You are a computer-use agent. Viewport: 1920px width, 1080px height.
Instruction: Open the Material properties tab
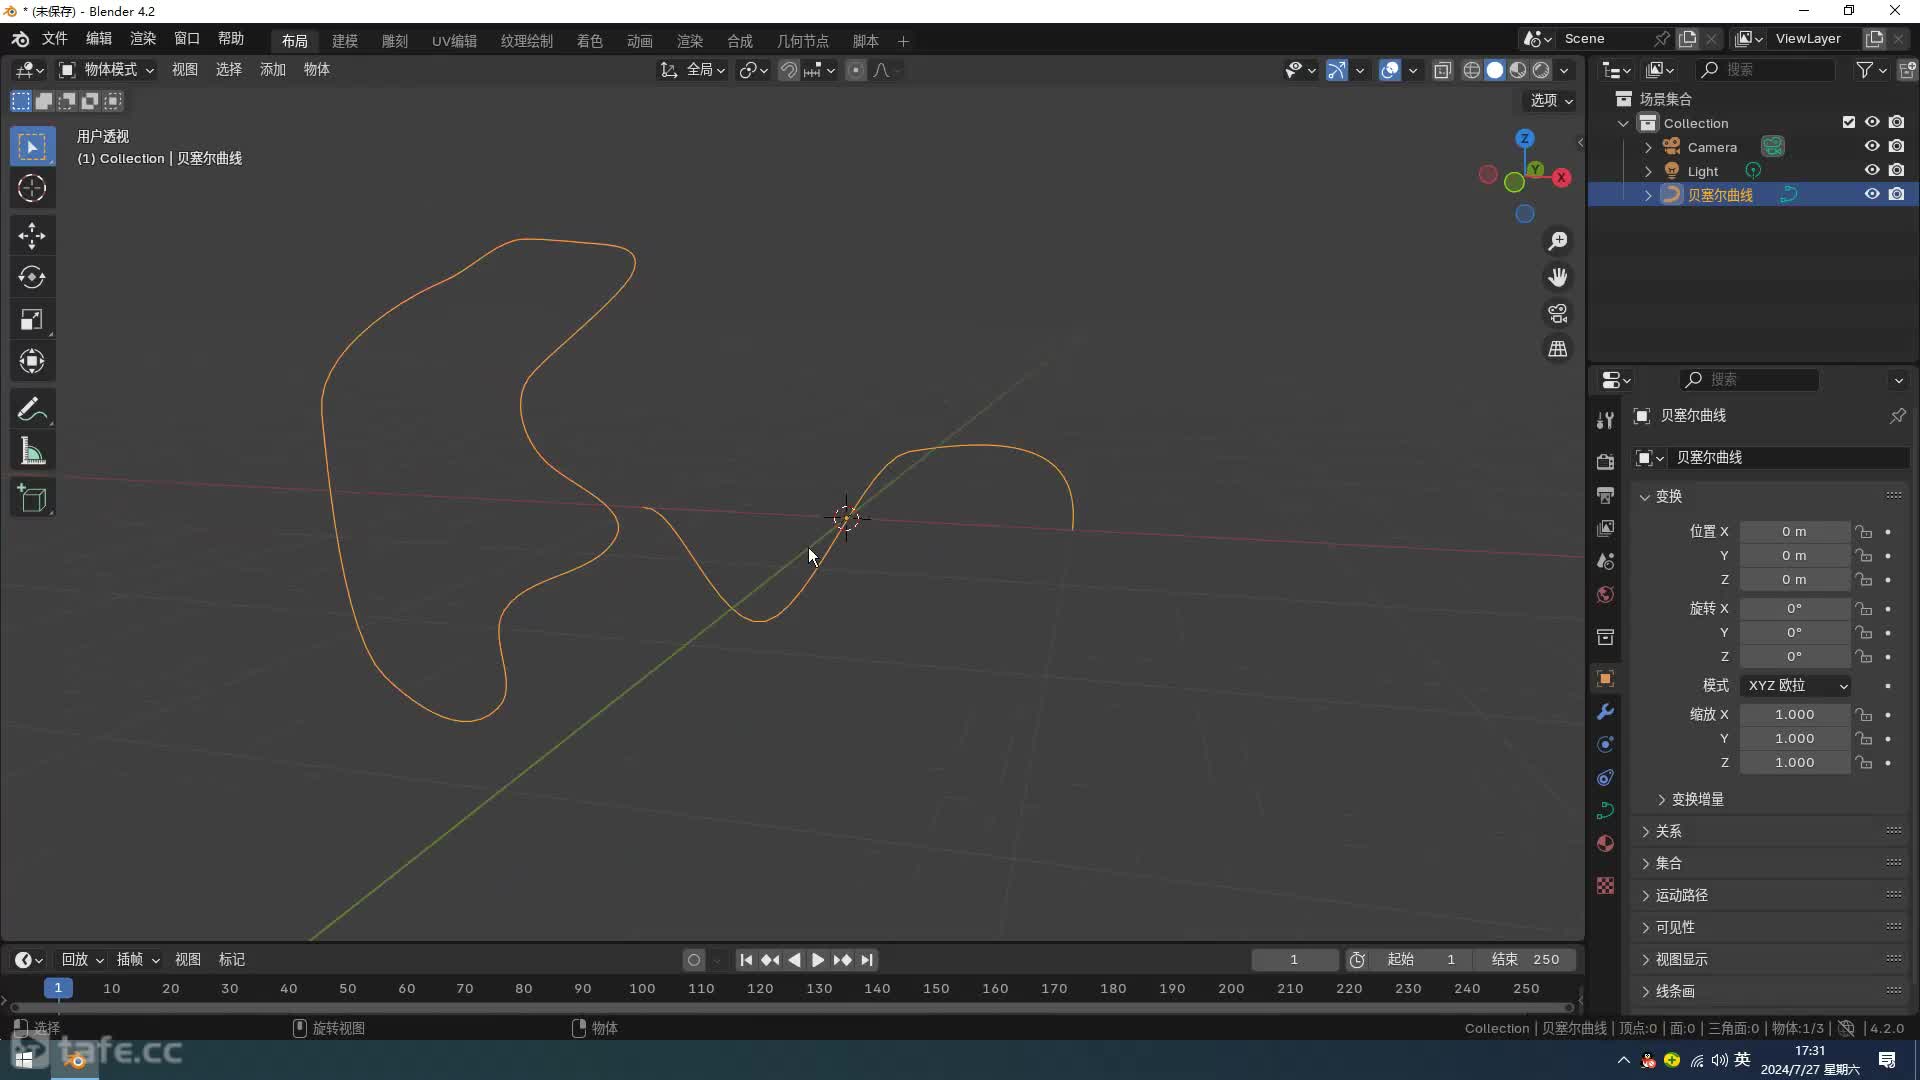(1605, 843)
